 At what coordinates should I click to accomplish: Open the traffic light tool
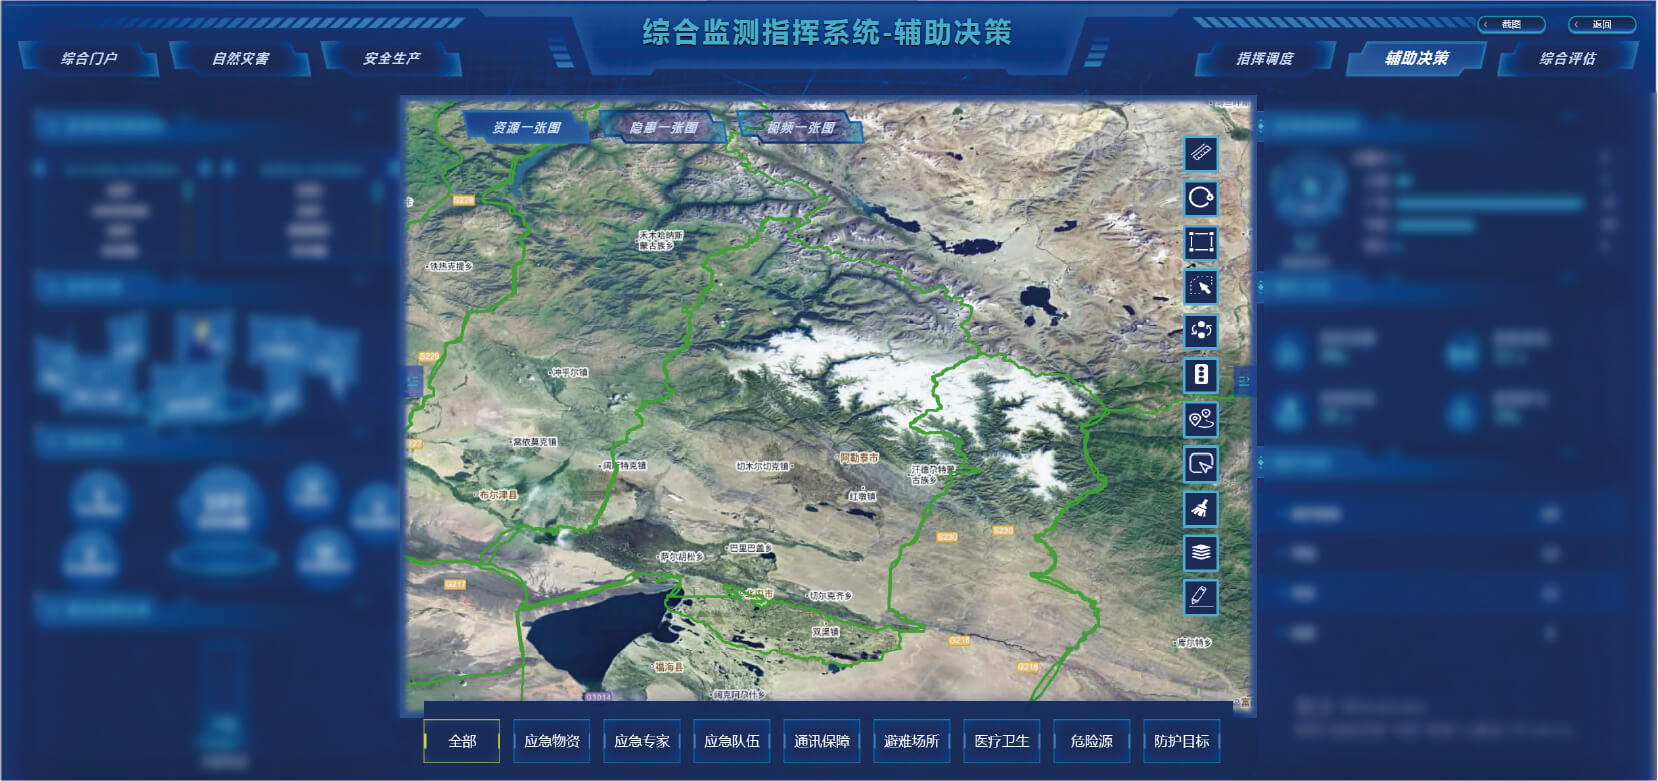[x=1201, y=375]
